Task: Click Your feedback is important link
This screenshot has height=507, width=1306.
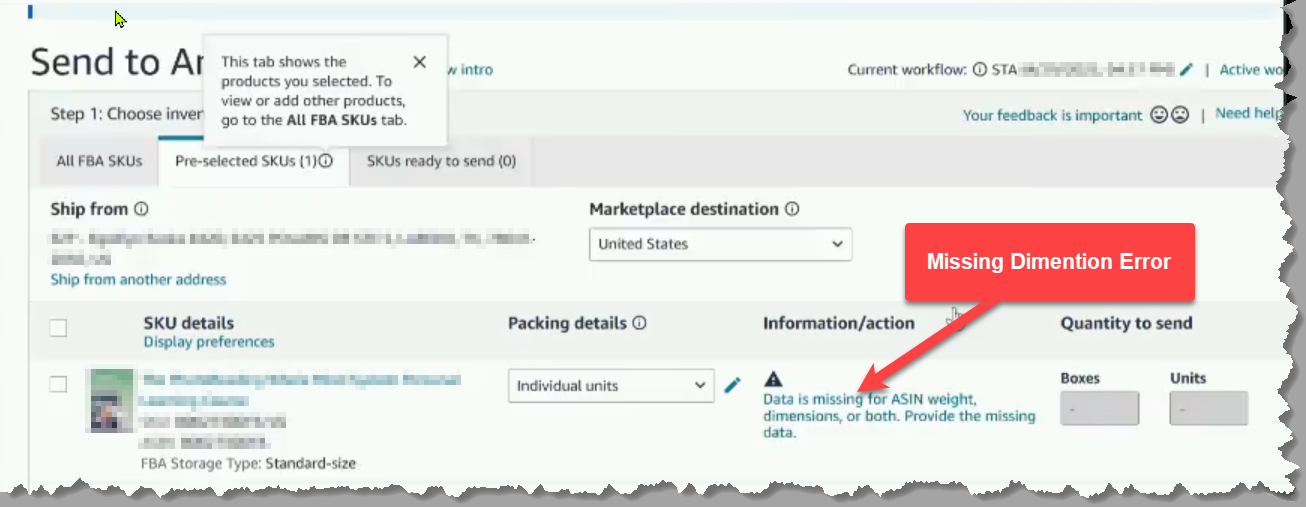Action: point(1052,115)
